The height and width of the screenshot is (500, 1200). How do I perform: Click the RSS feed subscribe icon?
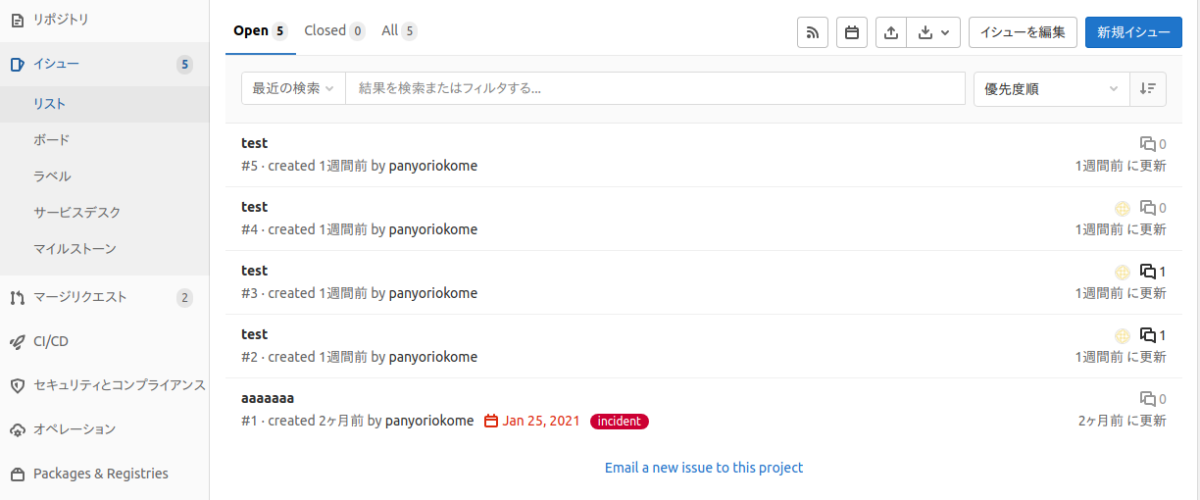tap(812, 32)
